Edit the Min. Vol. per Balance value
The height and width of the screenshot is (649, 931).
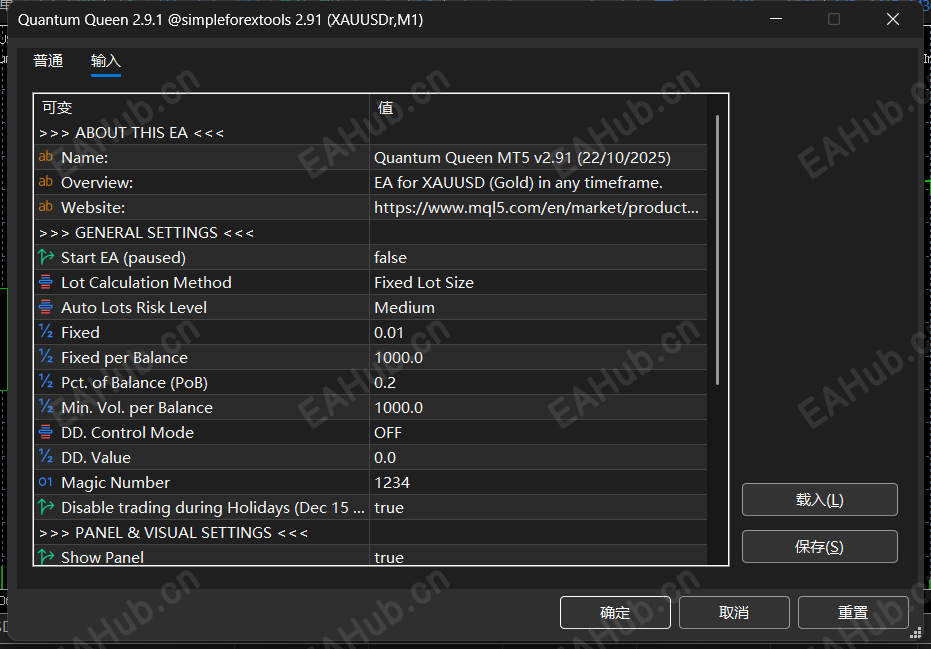pyautogui.click(x=538, y=407)
